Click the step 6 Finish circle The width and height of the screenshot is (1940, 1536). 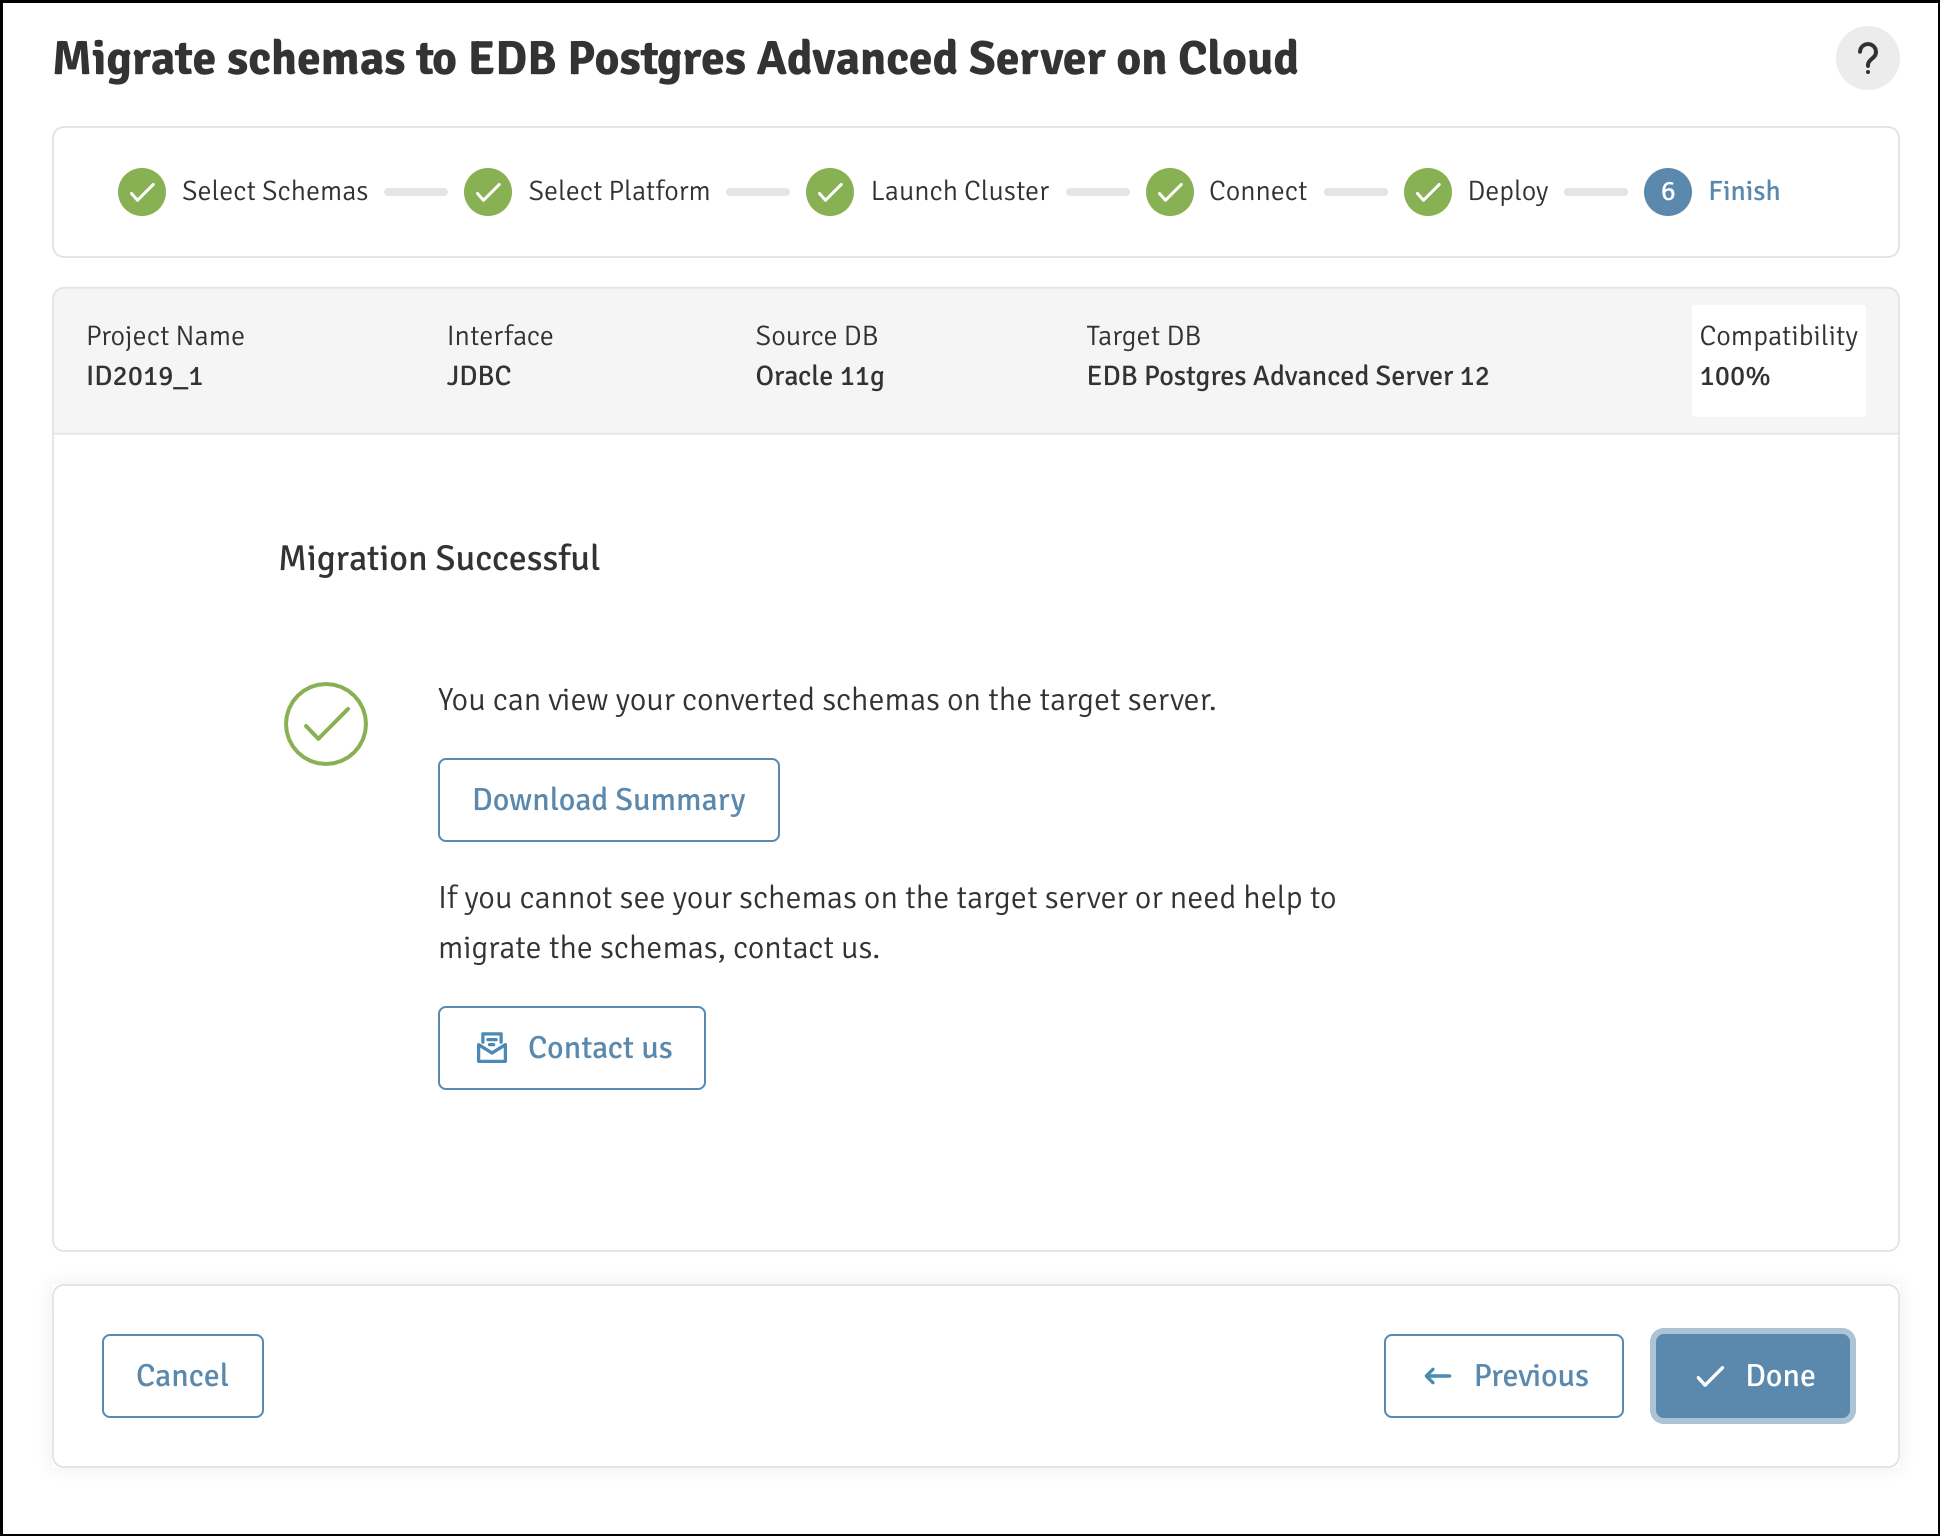point(1668,192)
